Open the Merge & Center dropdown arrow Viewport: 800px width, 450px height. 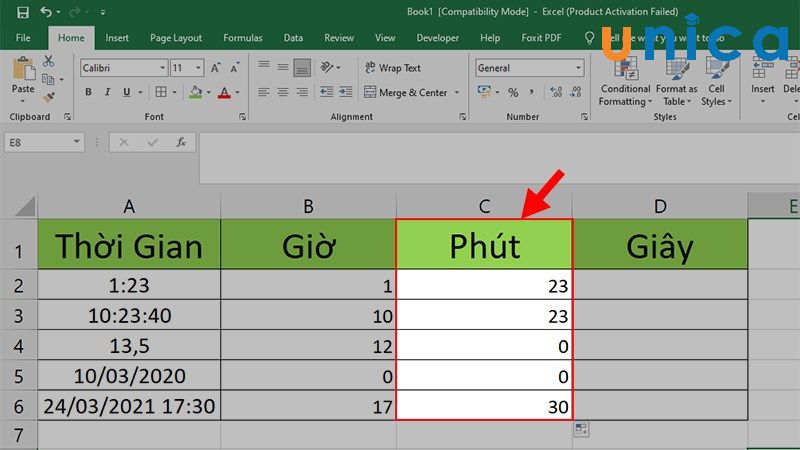tap(457, 92)
